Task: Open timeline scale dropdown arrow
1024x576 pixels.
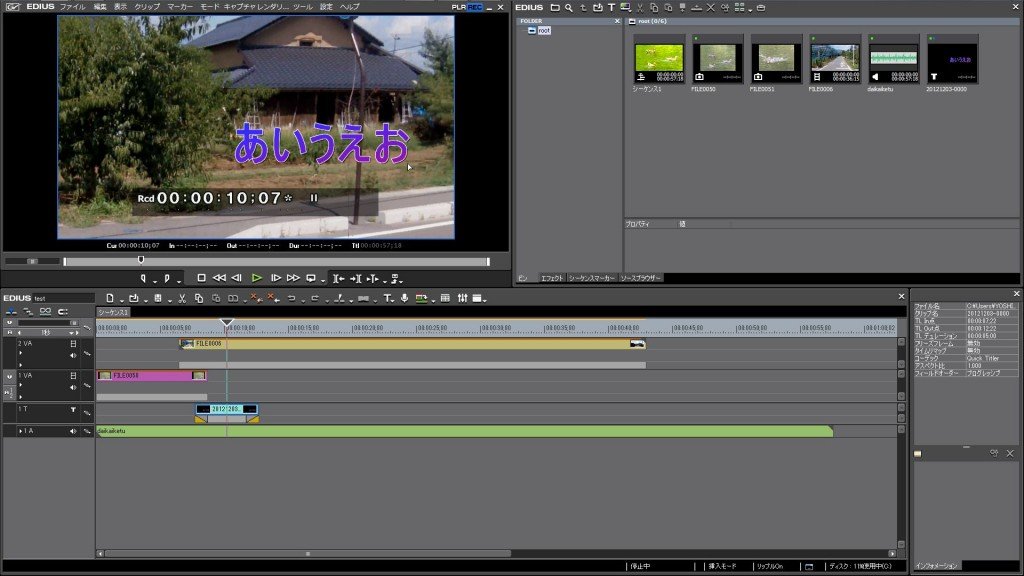Action: click(x=72, y=333)
